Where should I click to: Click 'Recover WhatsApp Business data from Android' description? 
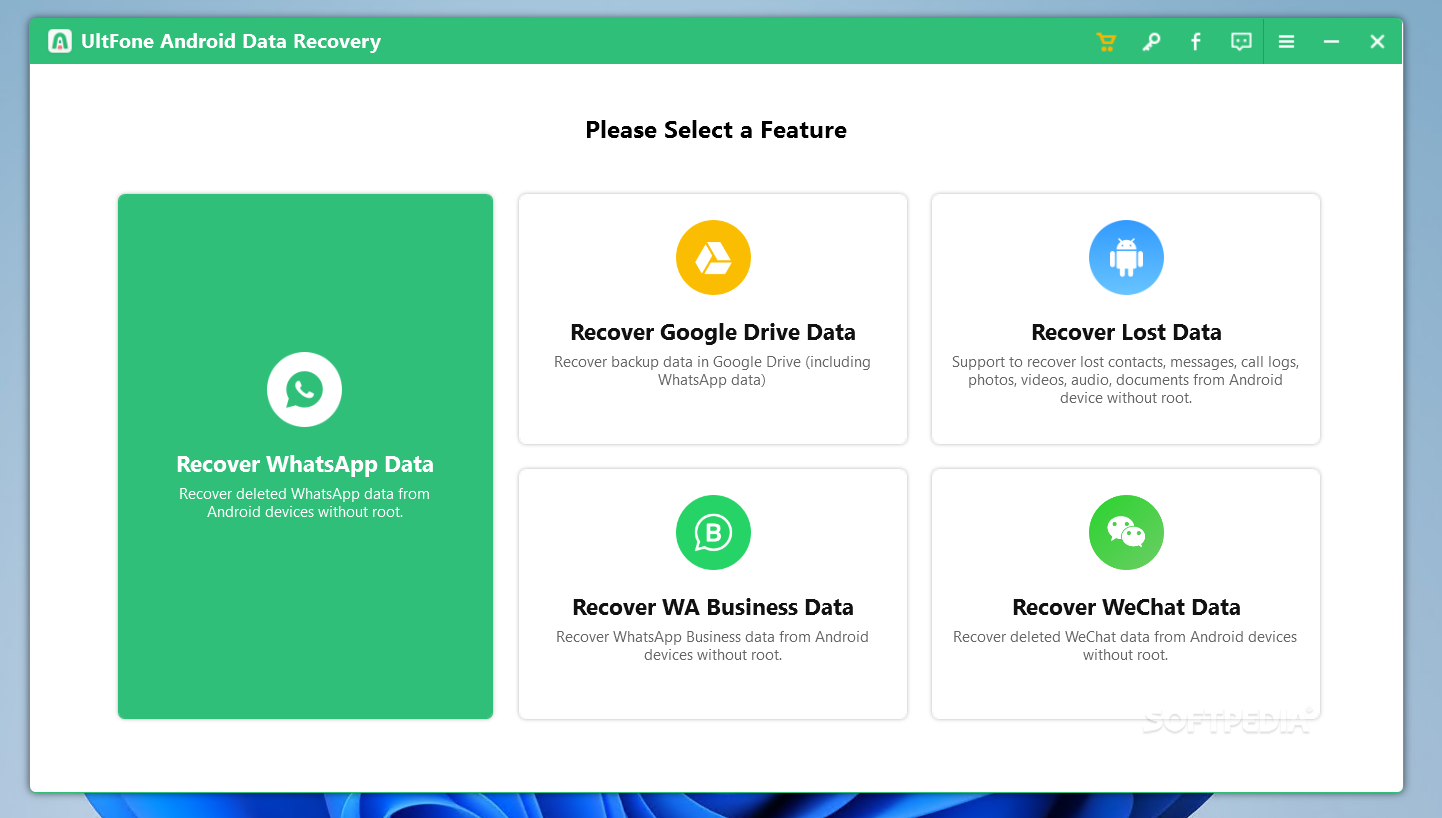tap(713, 646)
